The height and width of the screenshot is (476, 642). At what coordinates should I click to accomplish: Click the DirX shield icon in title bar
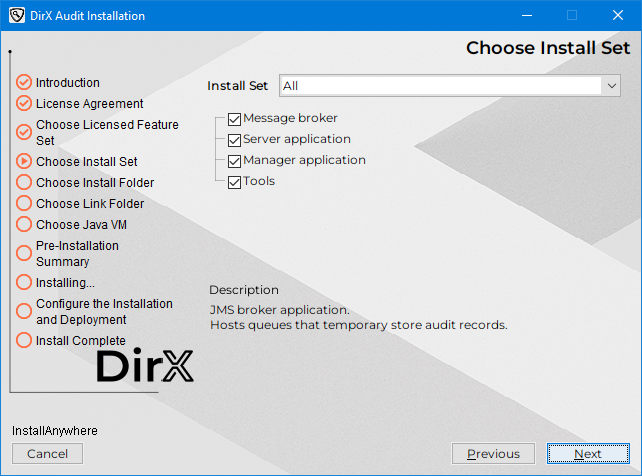point(16,16)
